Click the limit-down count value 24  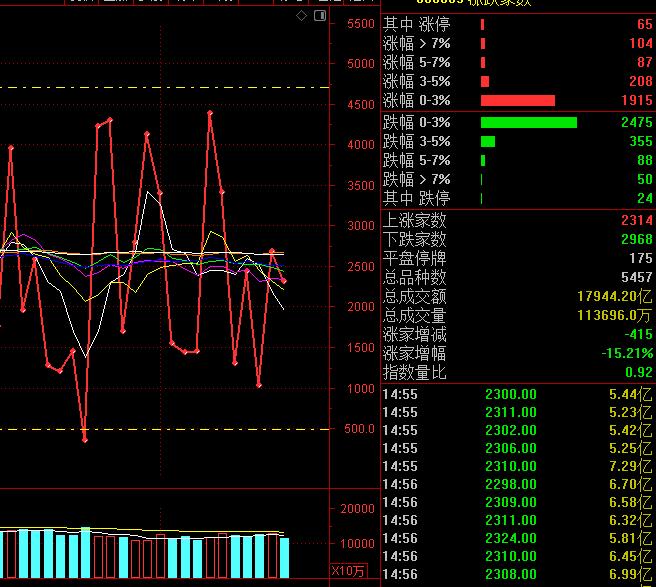pyautogui.click(x=645, y=198)
